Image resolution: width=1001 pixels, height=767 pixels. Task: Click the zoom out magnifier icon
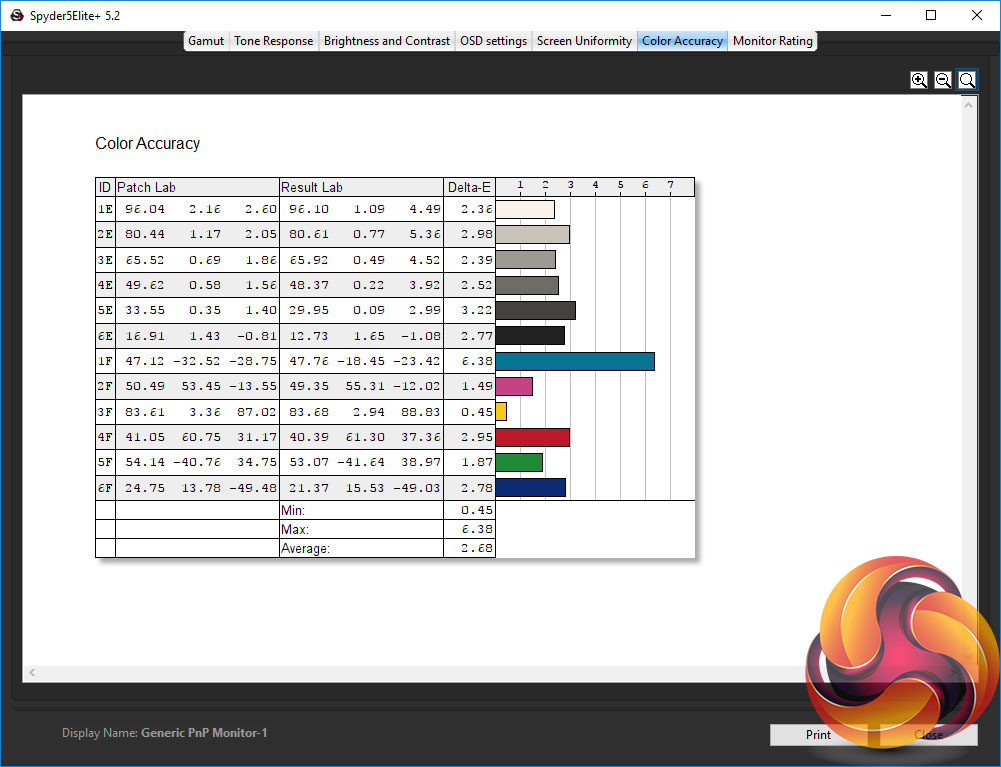943,80
